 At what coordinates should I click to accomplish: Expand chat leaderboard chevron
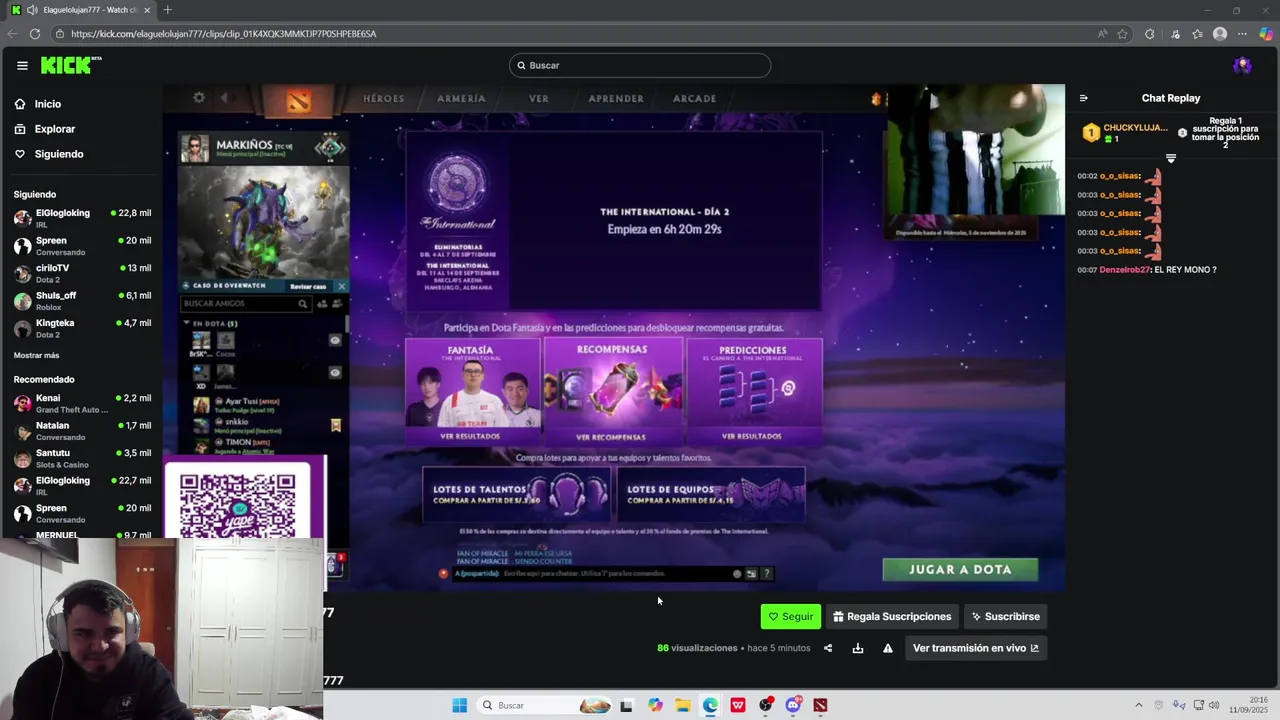(x=1171, y=158)
